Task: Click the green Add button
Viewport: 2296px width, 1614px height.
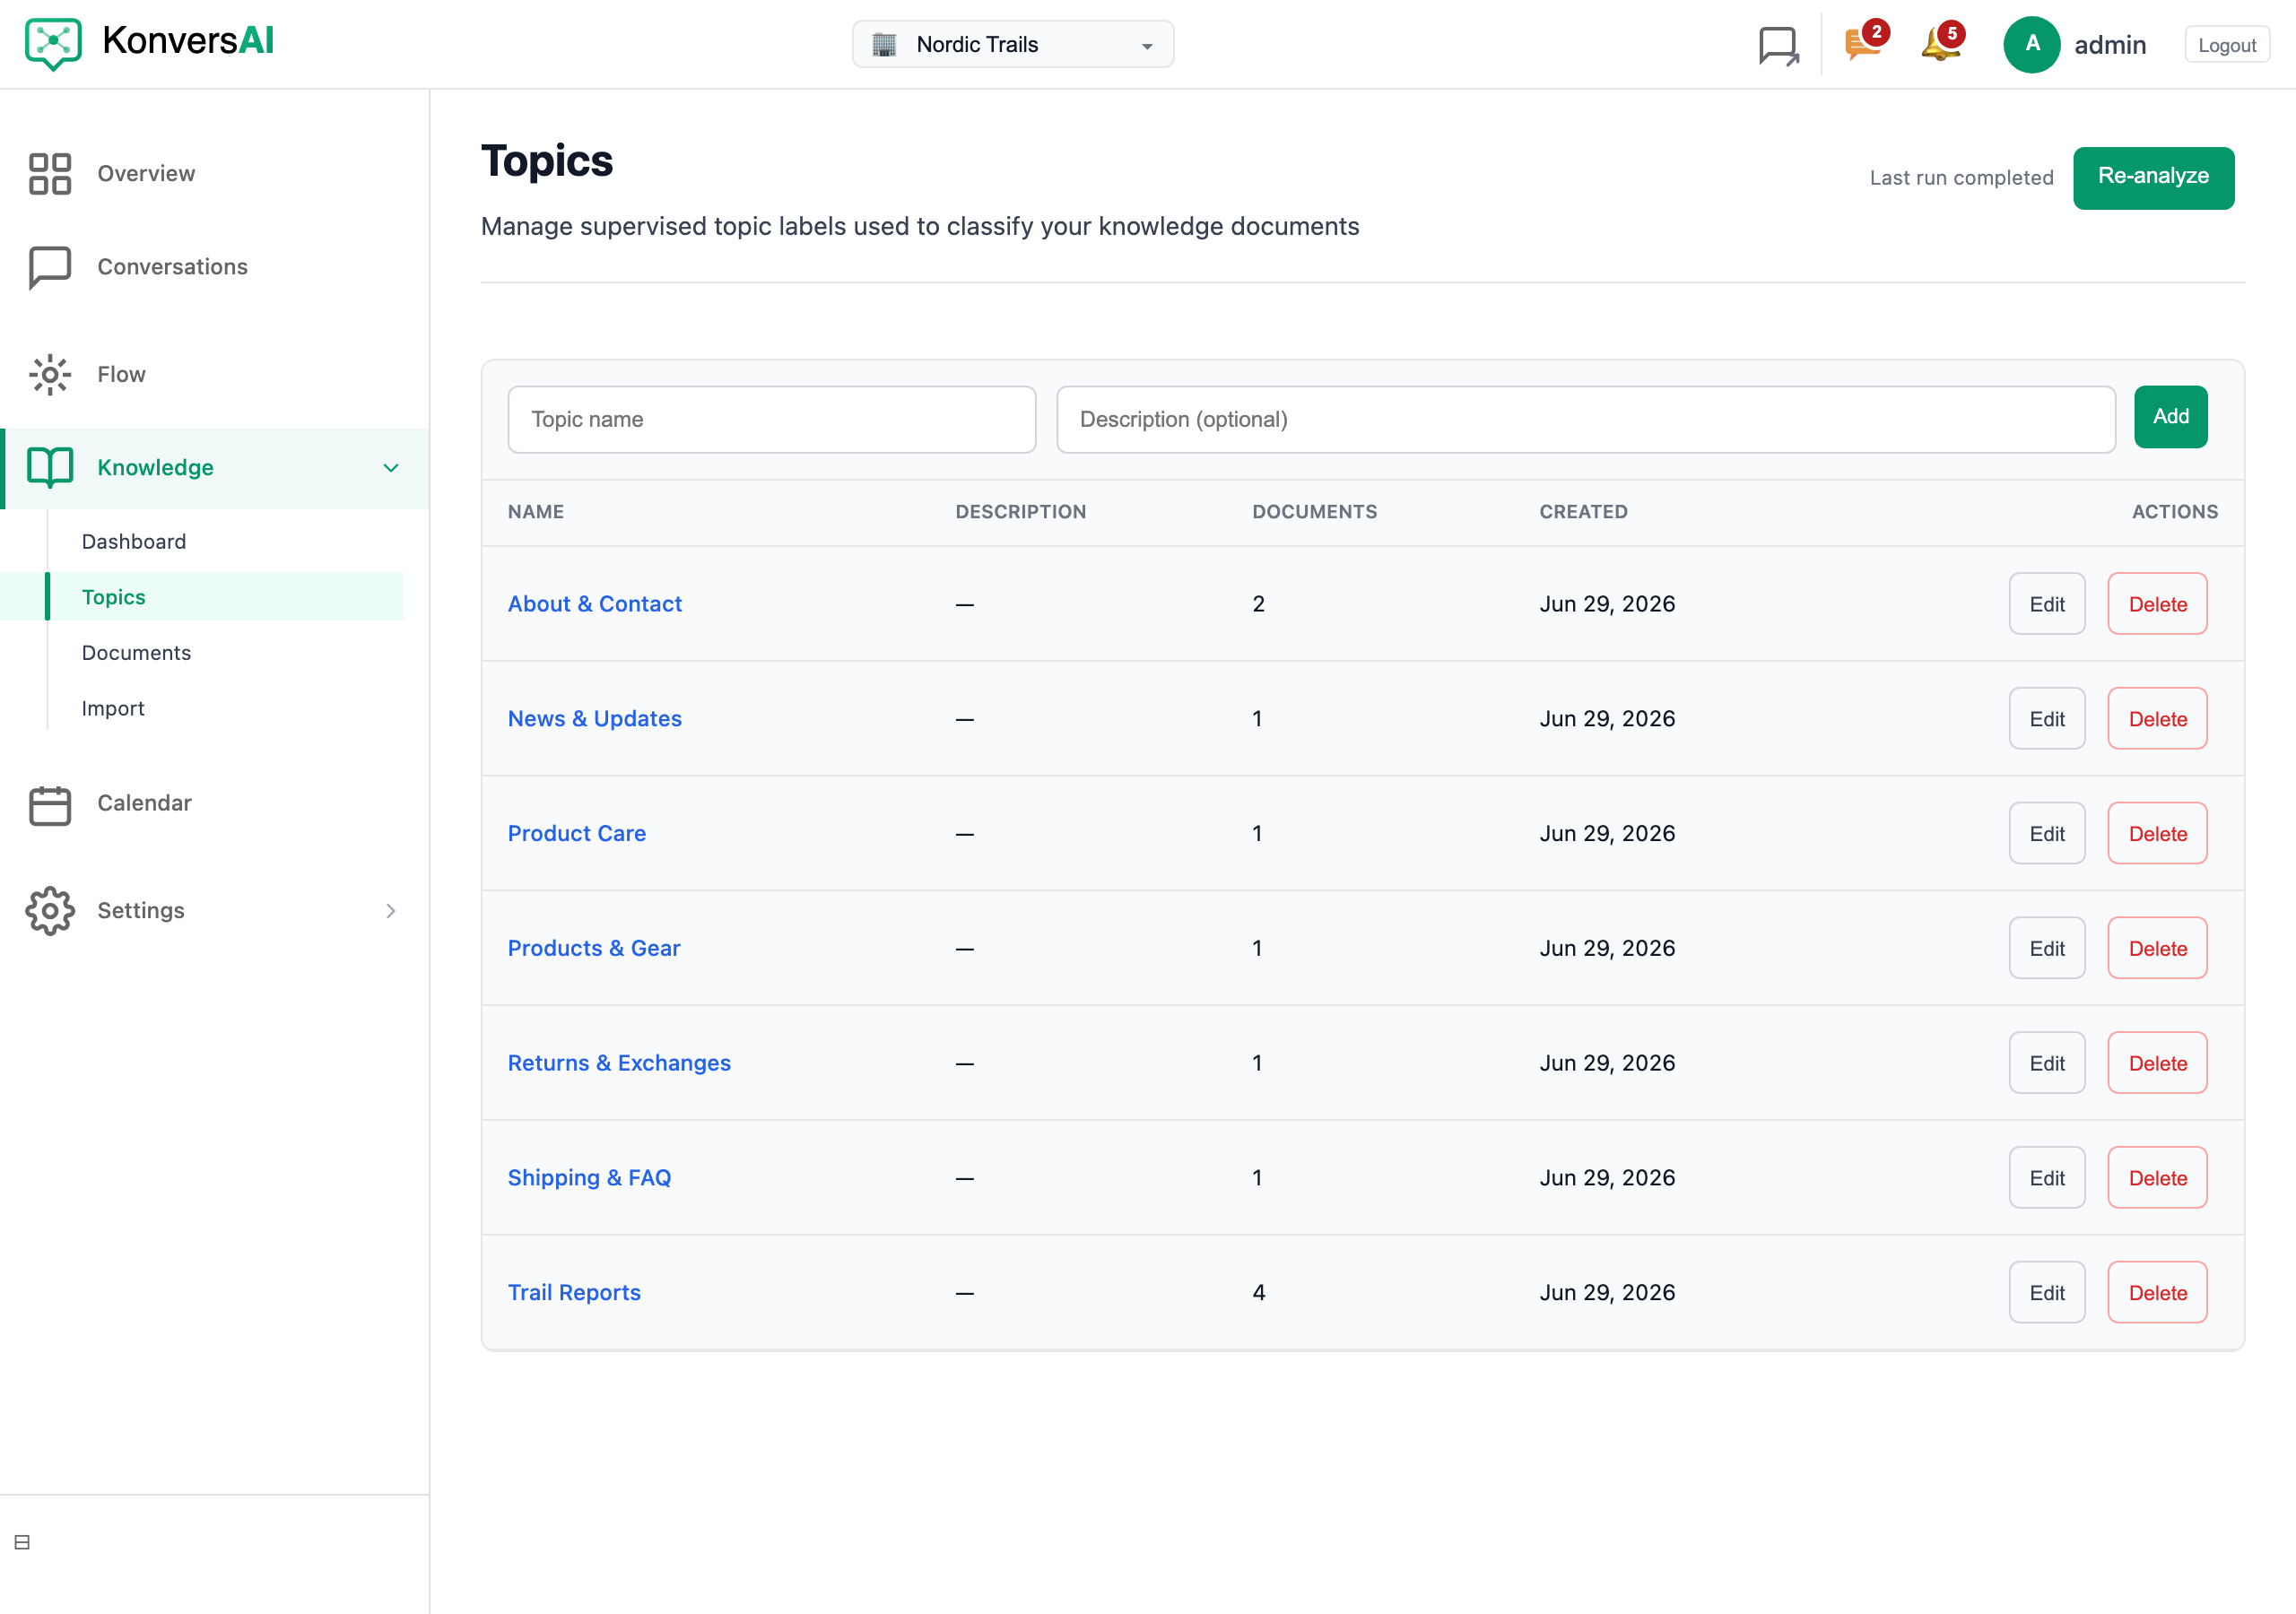Action: point(2170,416)
